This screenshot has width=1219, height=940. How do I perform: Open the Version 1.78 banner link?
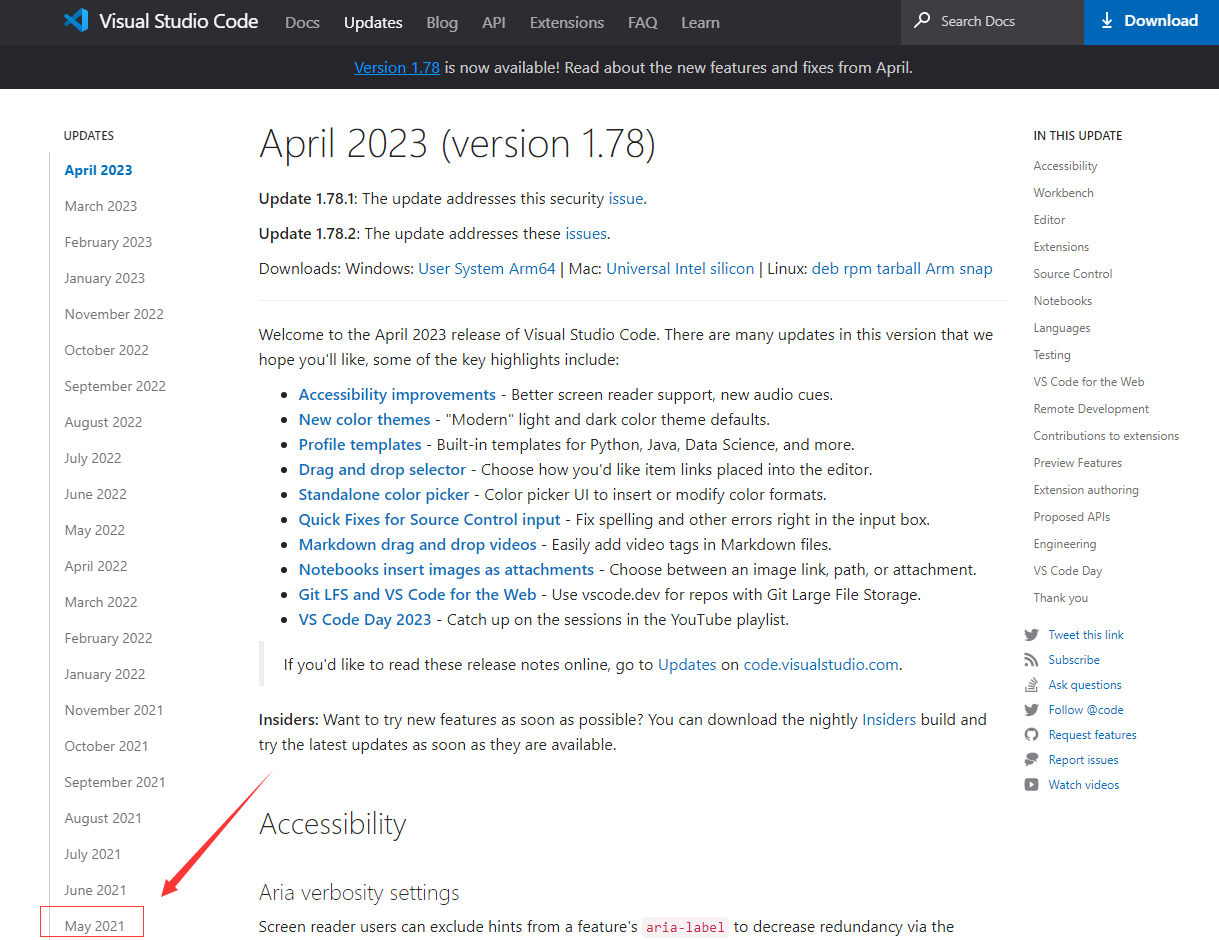397,68
